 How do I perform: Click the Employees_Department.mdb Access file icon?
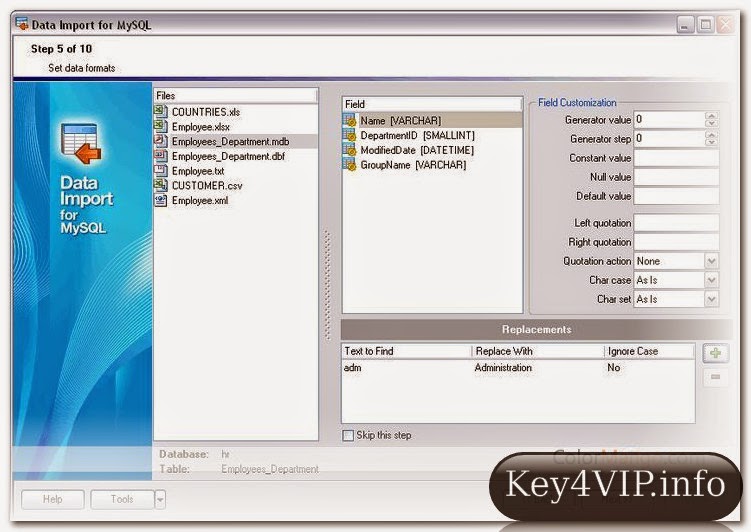point(160,141)
